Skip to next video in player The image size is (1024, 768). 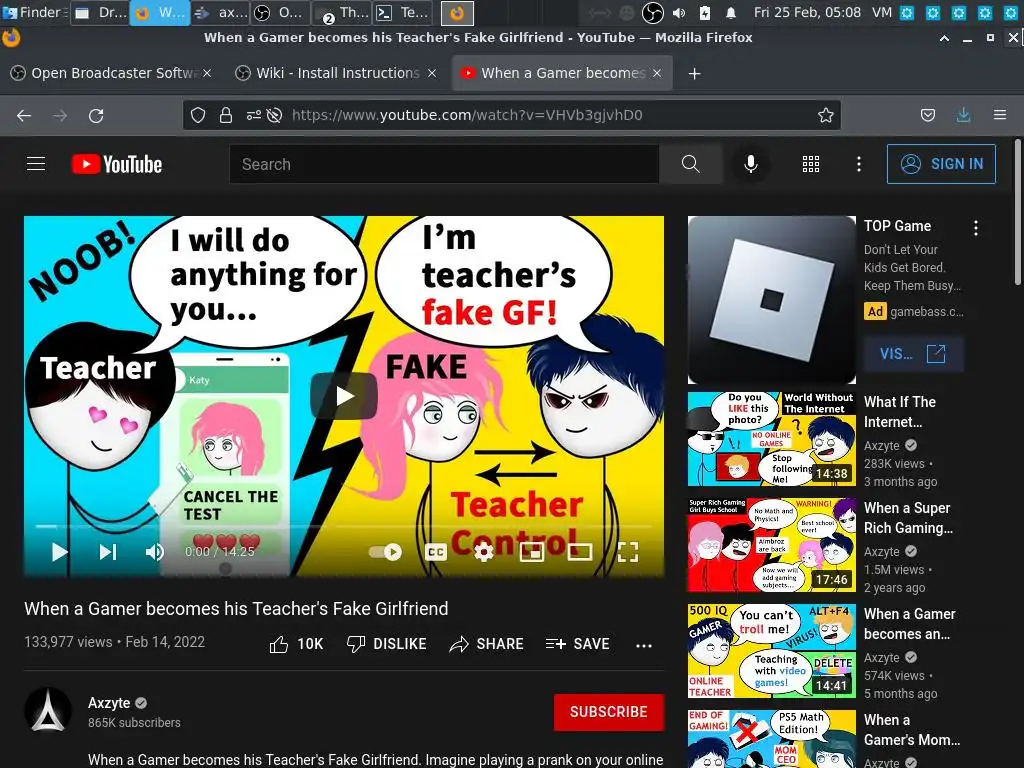pyautogui.click(x=108, y=552)
